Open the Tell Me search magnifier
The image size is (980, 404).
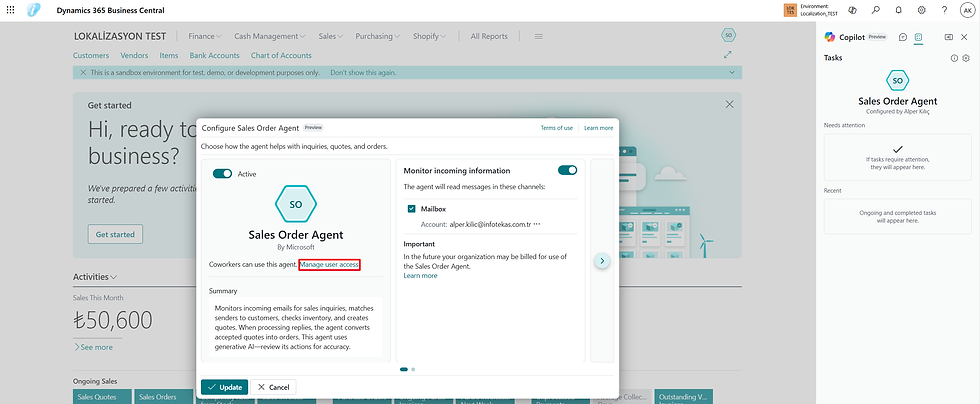(876, 10)
